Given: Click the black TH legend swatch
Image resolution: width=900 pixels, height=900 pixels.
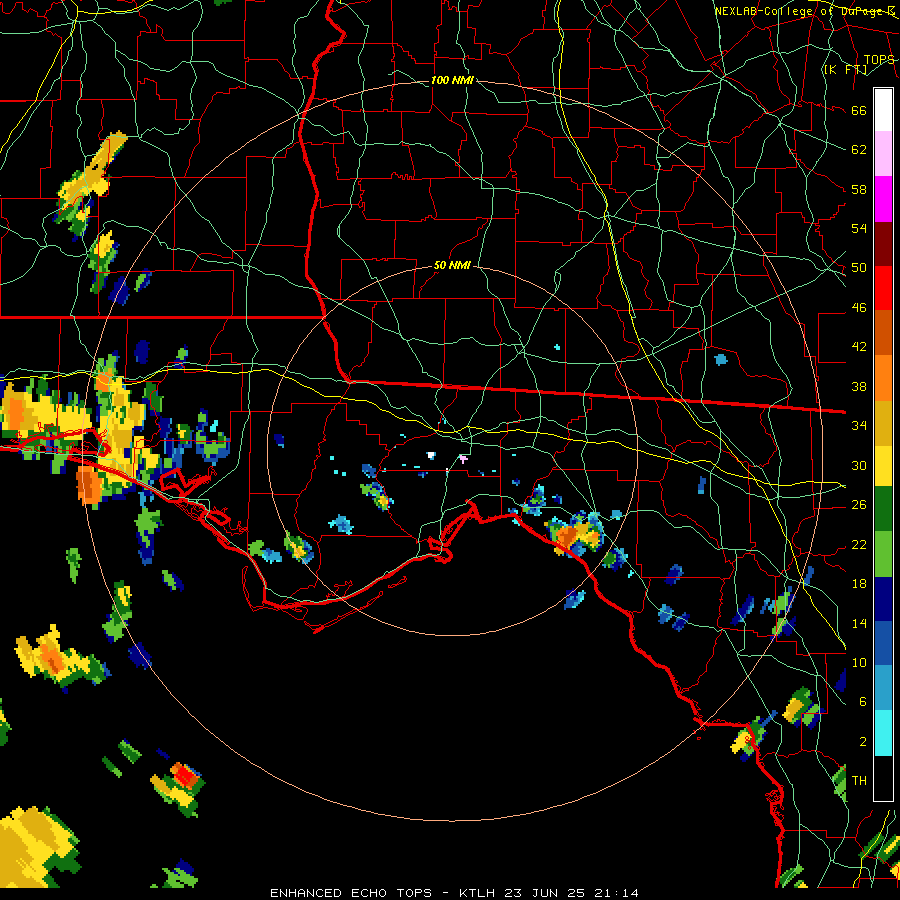Looking at the screenshot, I should (x=883, y=778).
